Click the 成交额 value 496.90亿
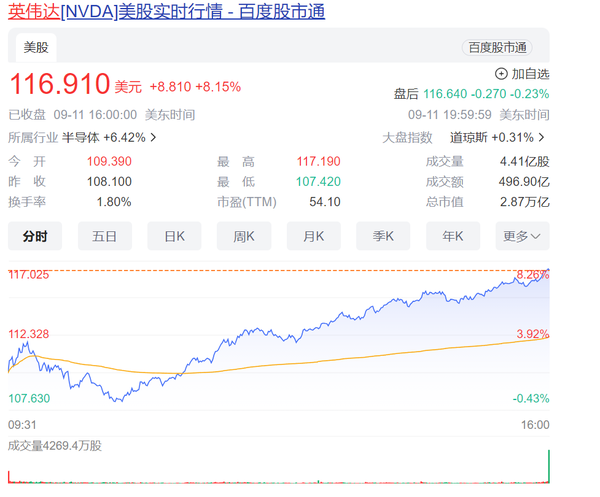This screenshot has height=497, width=600. point(524,182)
